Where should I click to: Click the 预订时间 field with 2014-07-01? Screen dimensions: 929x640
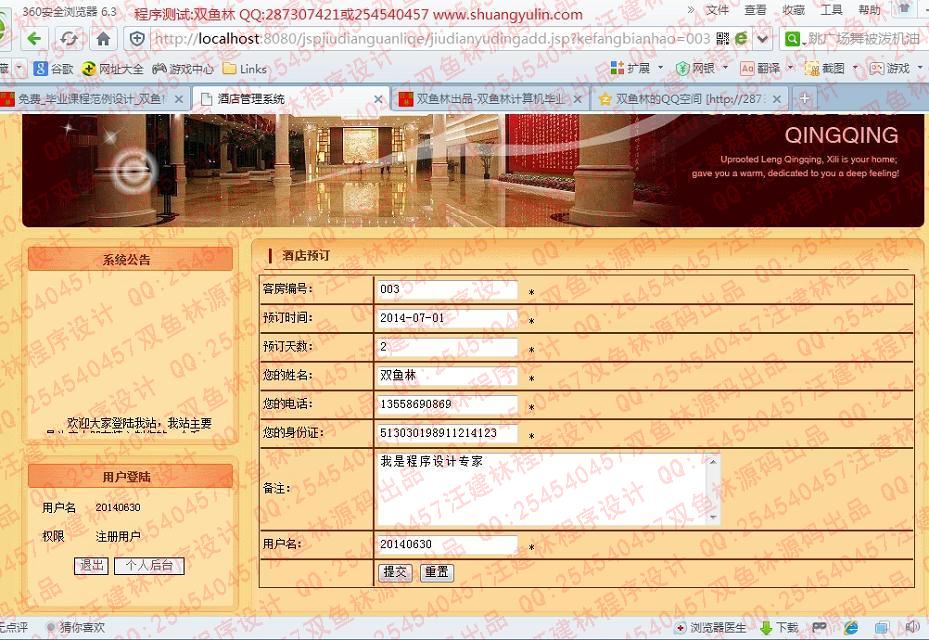pyautogui.click(x=447, y=318)
